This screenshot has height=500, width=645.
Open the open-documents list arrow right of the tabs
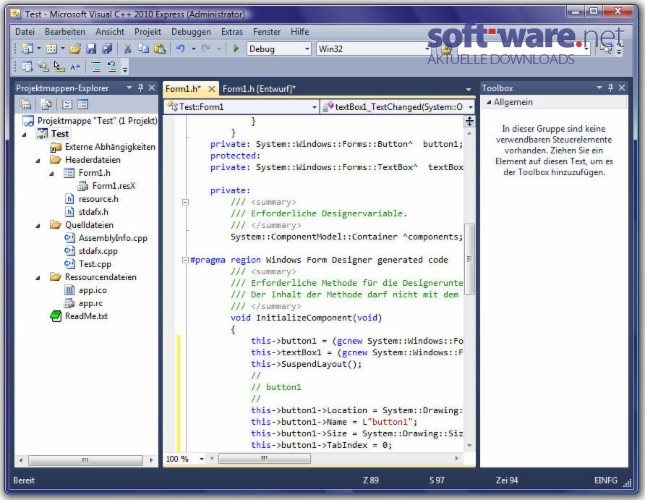tap(468, 89)
